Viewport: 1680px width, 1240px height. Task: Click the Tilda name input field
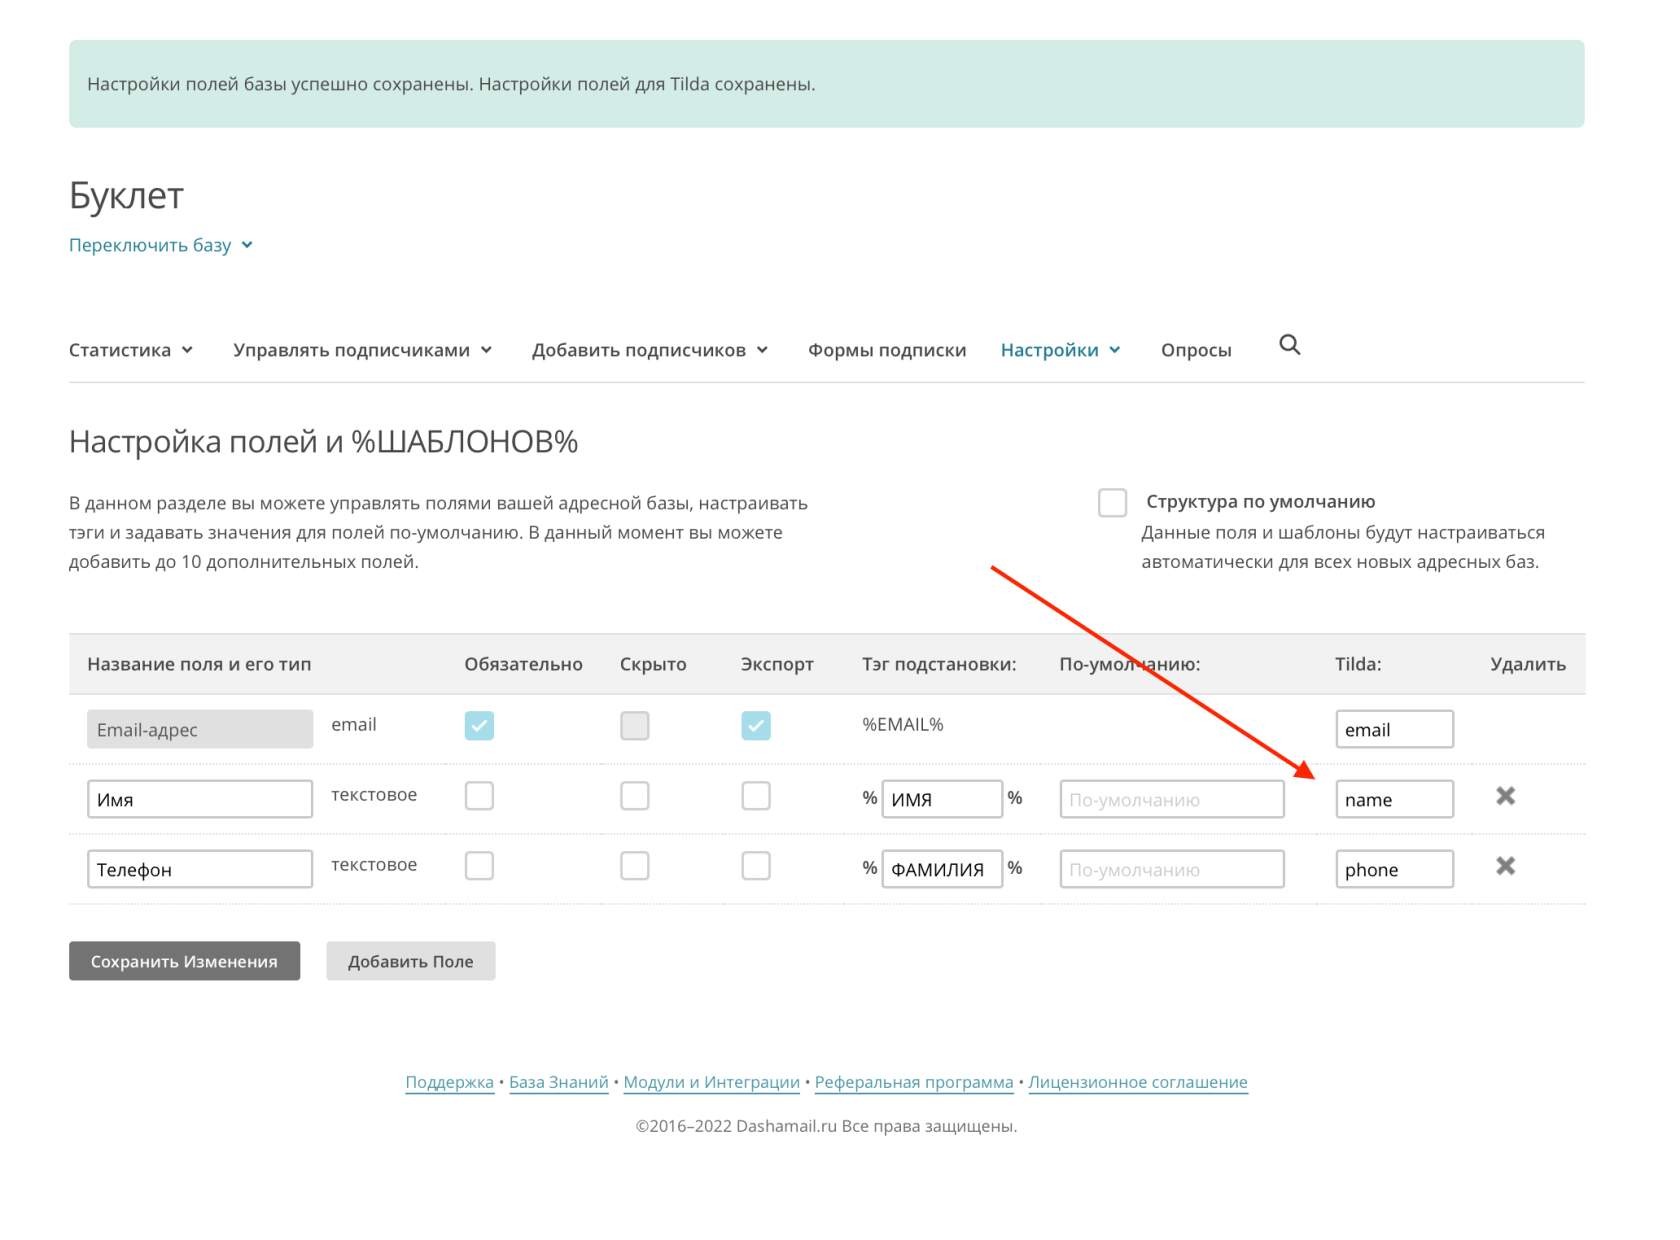click(1394, 800)
